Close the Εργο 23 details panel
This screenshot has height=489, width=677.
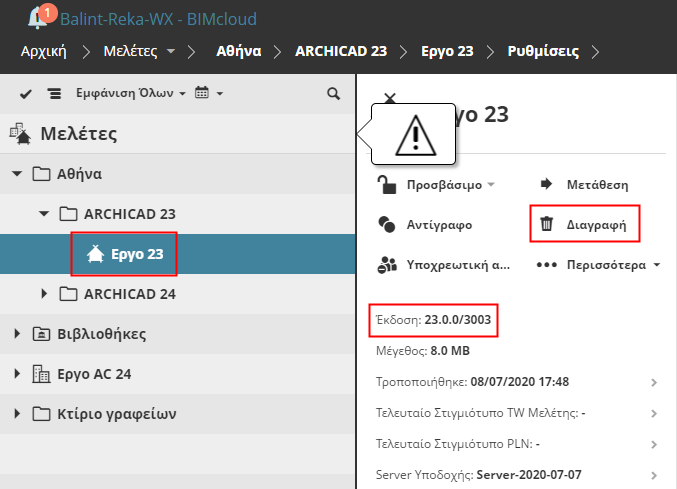(x=390, y=98)
